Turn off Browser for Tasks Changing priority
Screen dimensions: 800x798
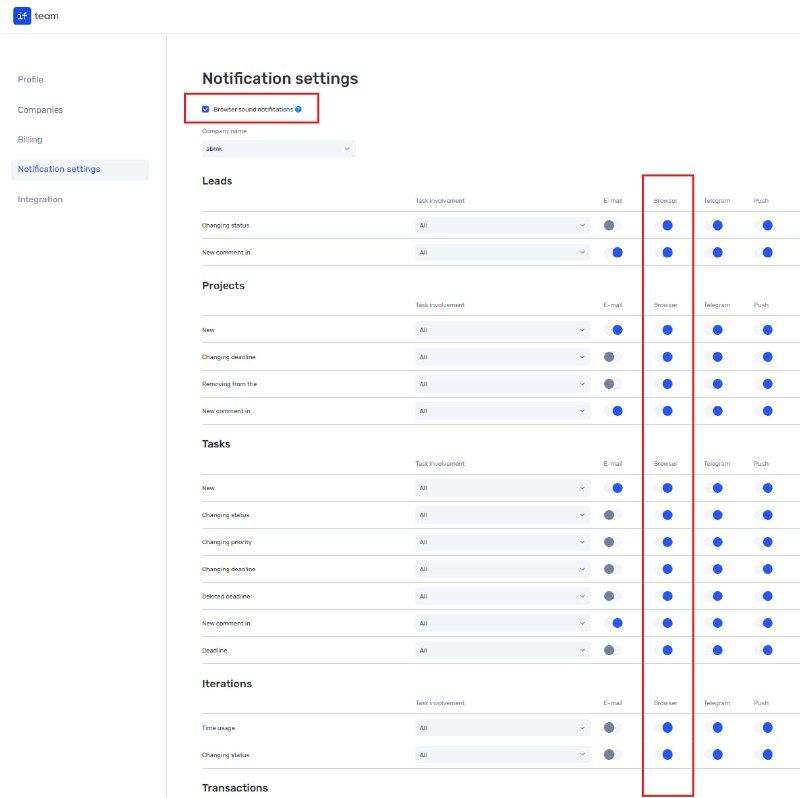(x=664, y=542)
